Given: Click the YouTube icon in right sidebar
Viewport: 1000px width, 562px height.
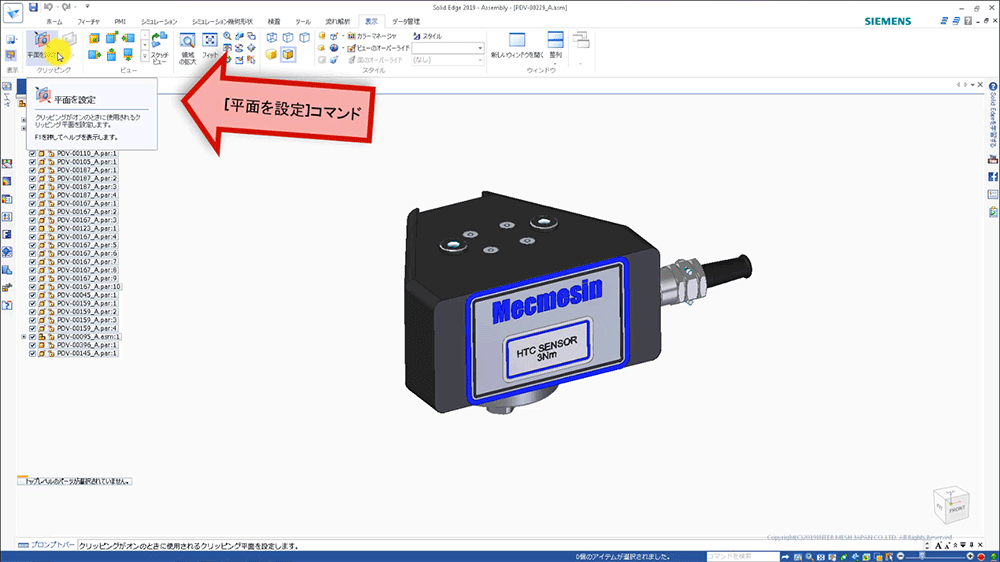Looking at the screenshot, I should coord(993,159).
